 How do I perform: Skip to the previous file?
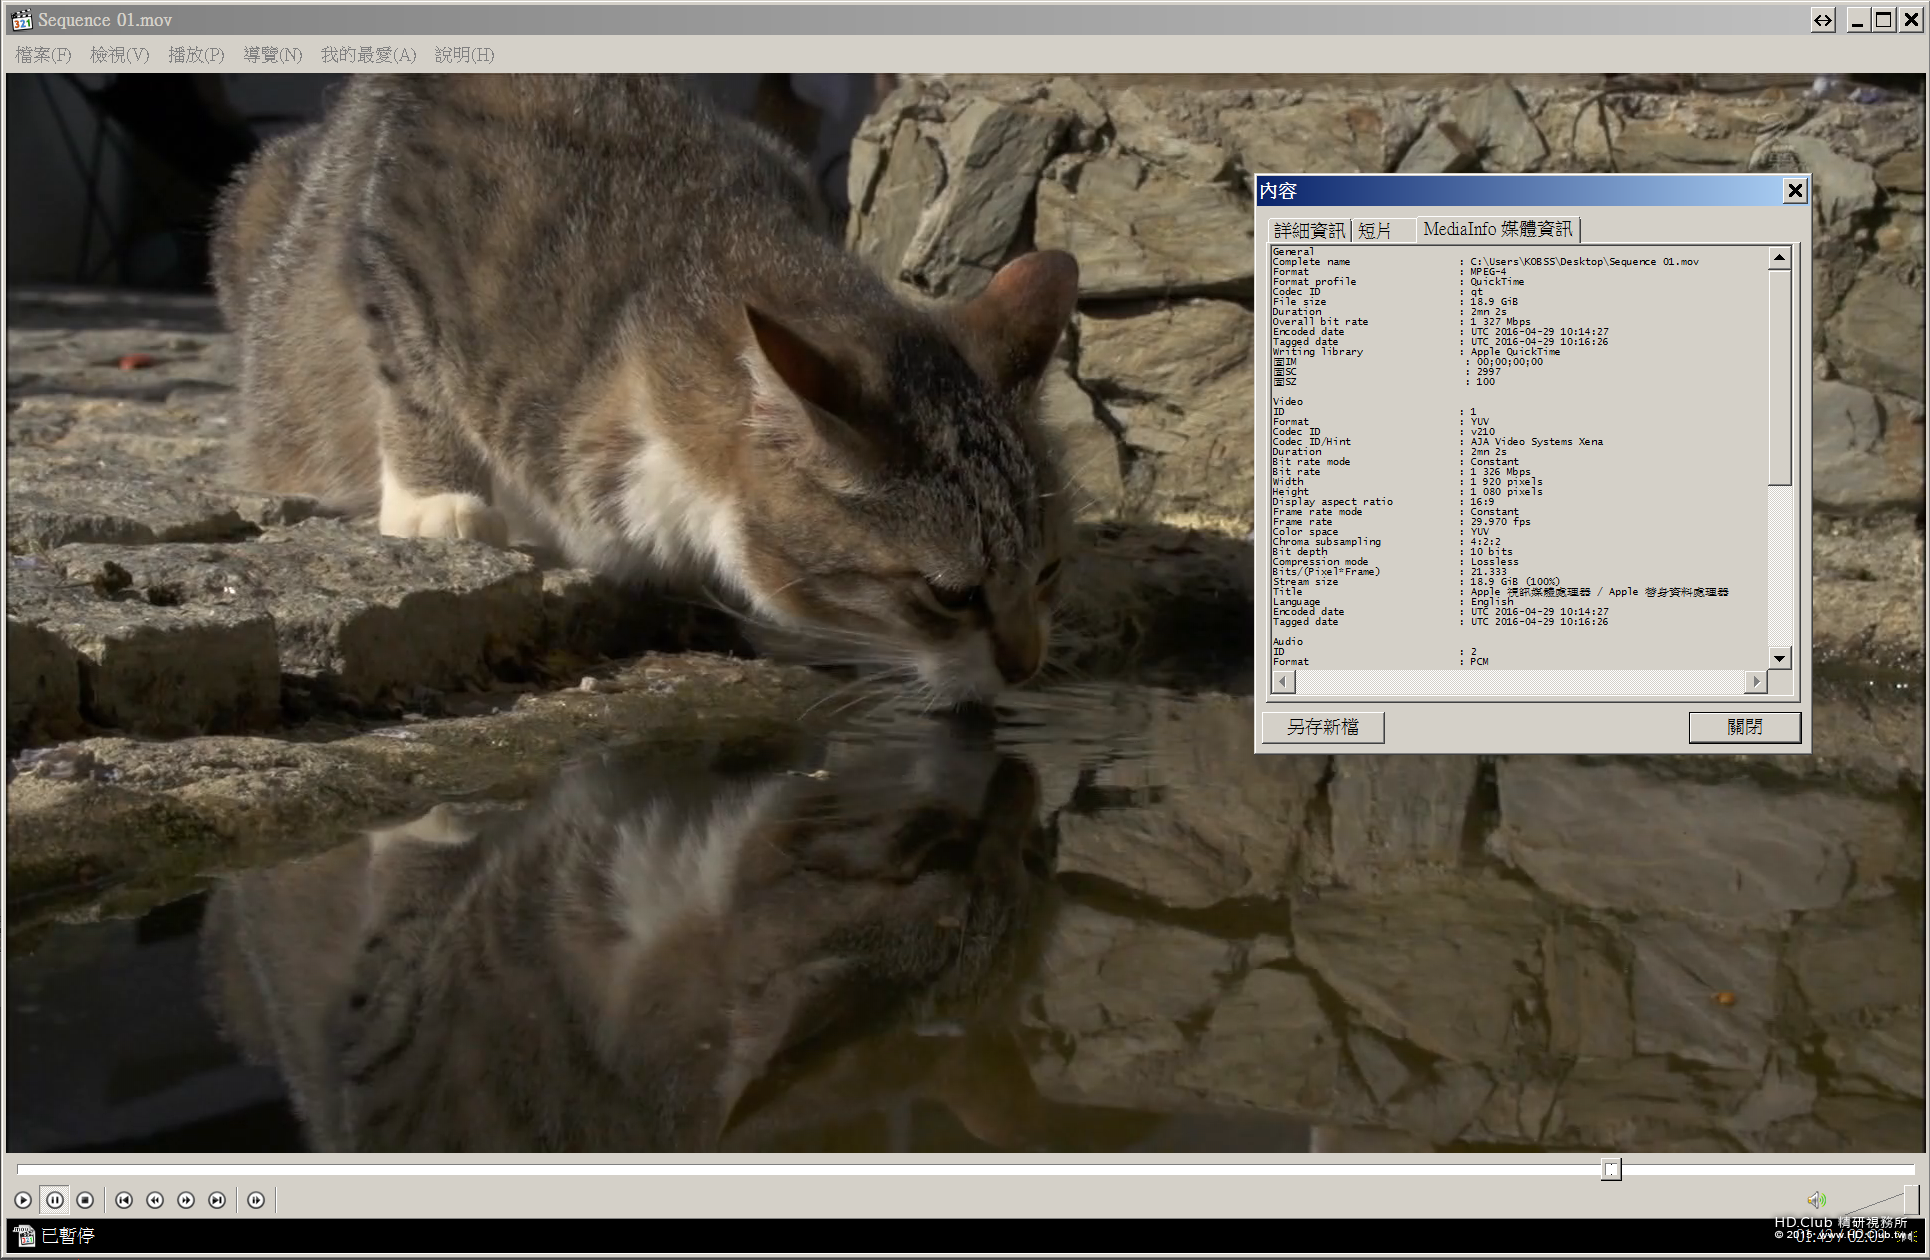(x=124, y=1200)
